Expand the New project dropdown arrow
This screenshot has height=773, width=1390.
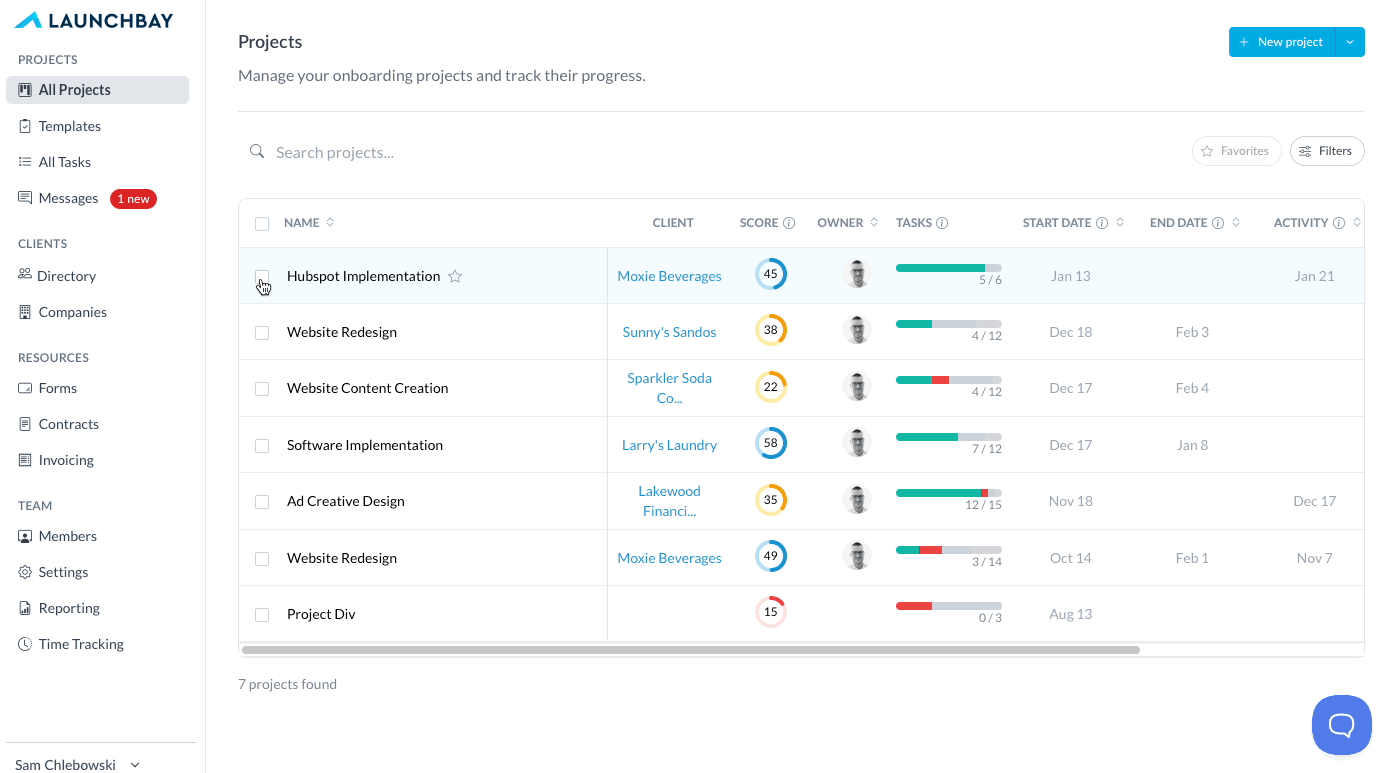pyautogui.click(x=1350, y=42)
